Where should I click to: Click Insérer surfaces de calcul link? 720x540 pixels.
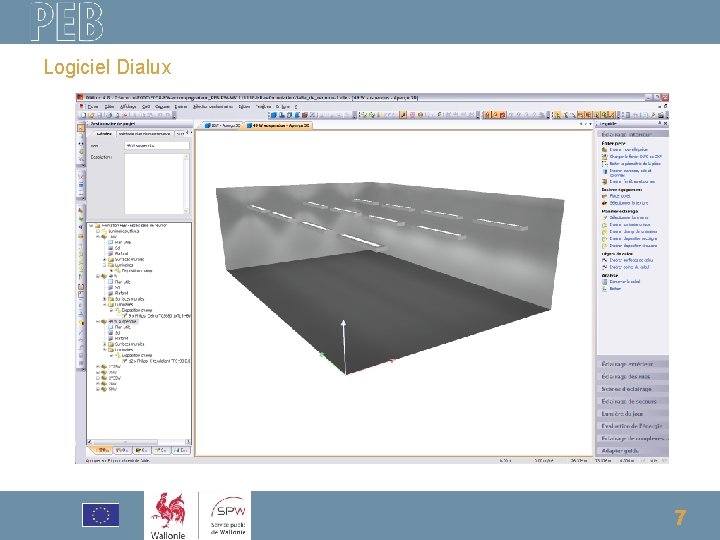point(631,260)
